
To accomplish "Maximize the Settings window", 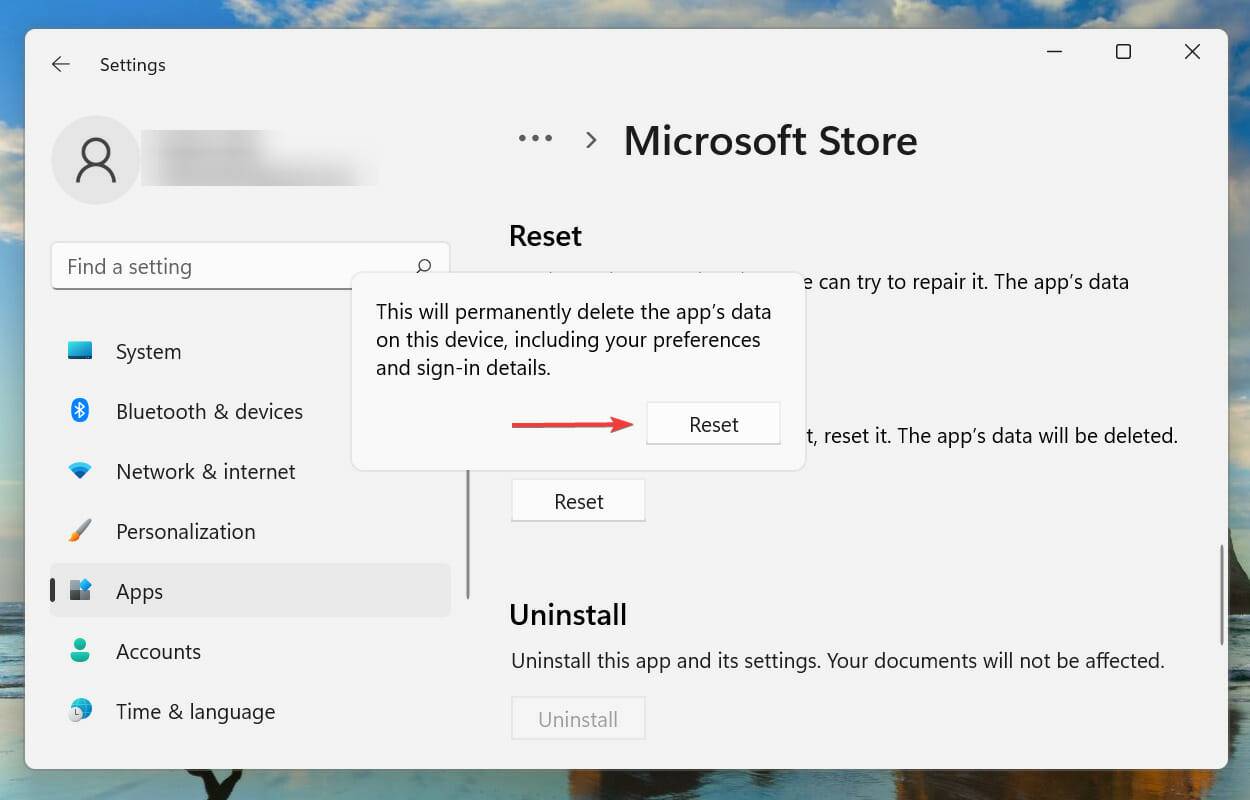I will point(1123,52).
